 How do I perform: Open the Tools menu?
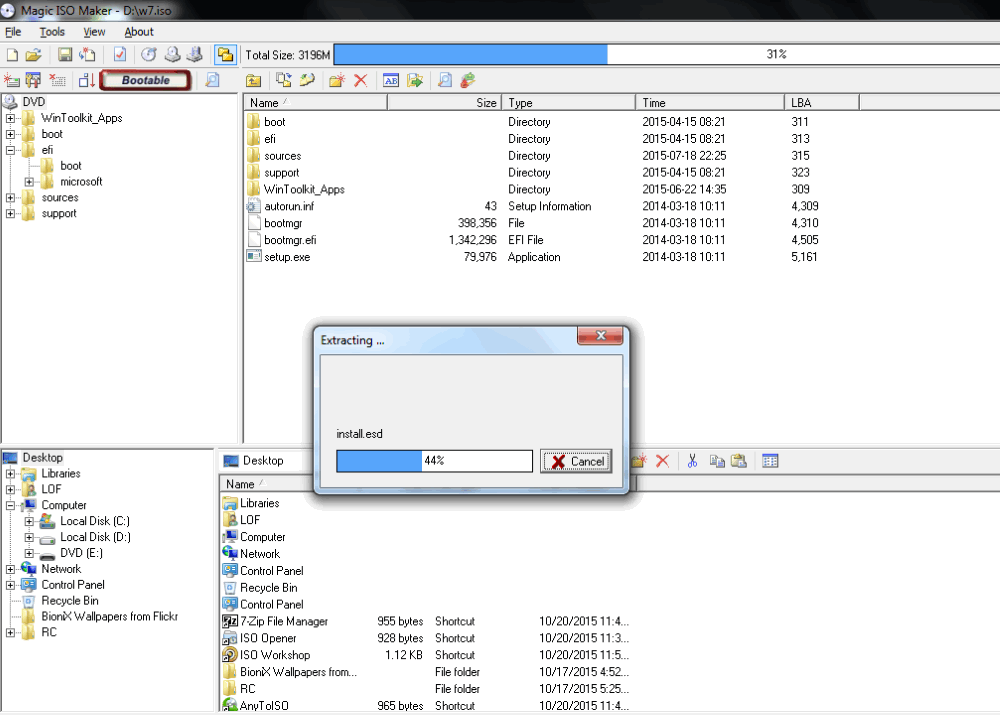[52, 32]
